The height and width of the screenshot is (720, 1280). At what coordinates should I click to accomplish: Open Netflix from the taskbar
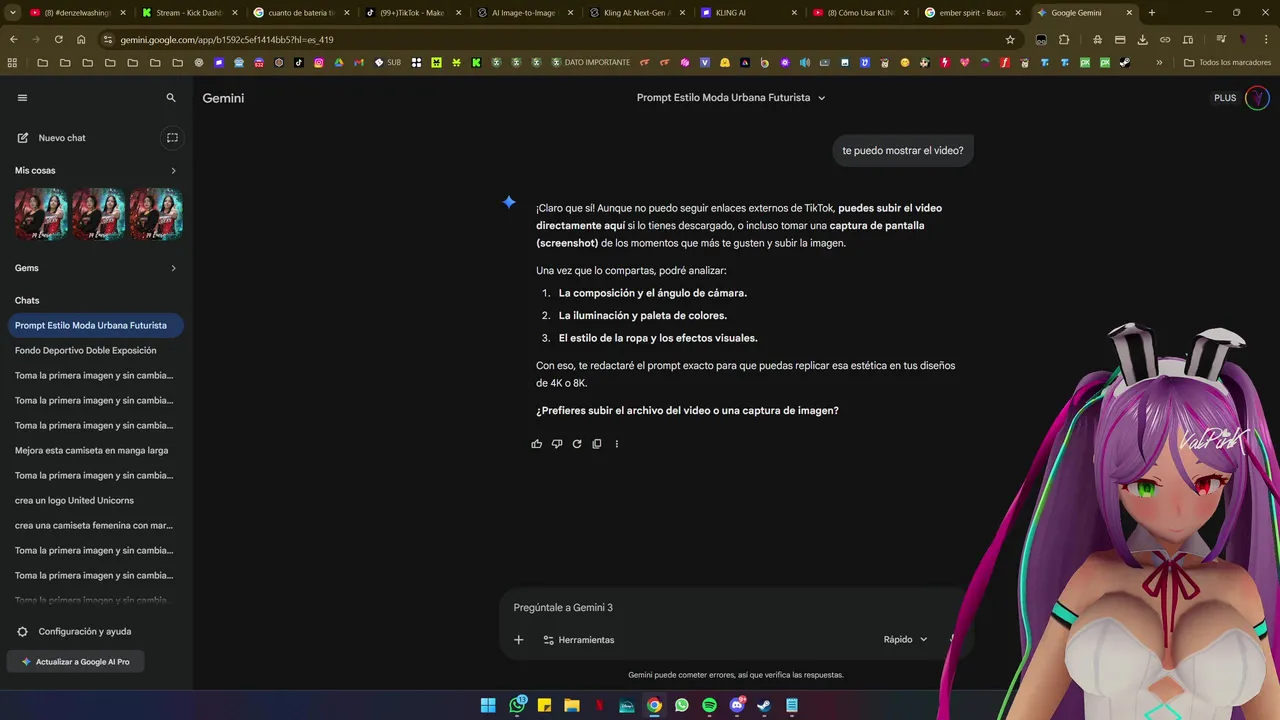599,705
